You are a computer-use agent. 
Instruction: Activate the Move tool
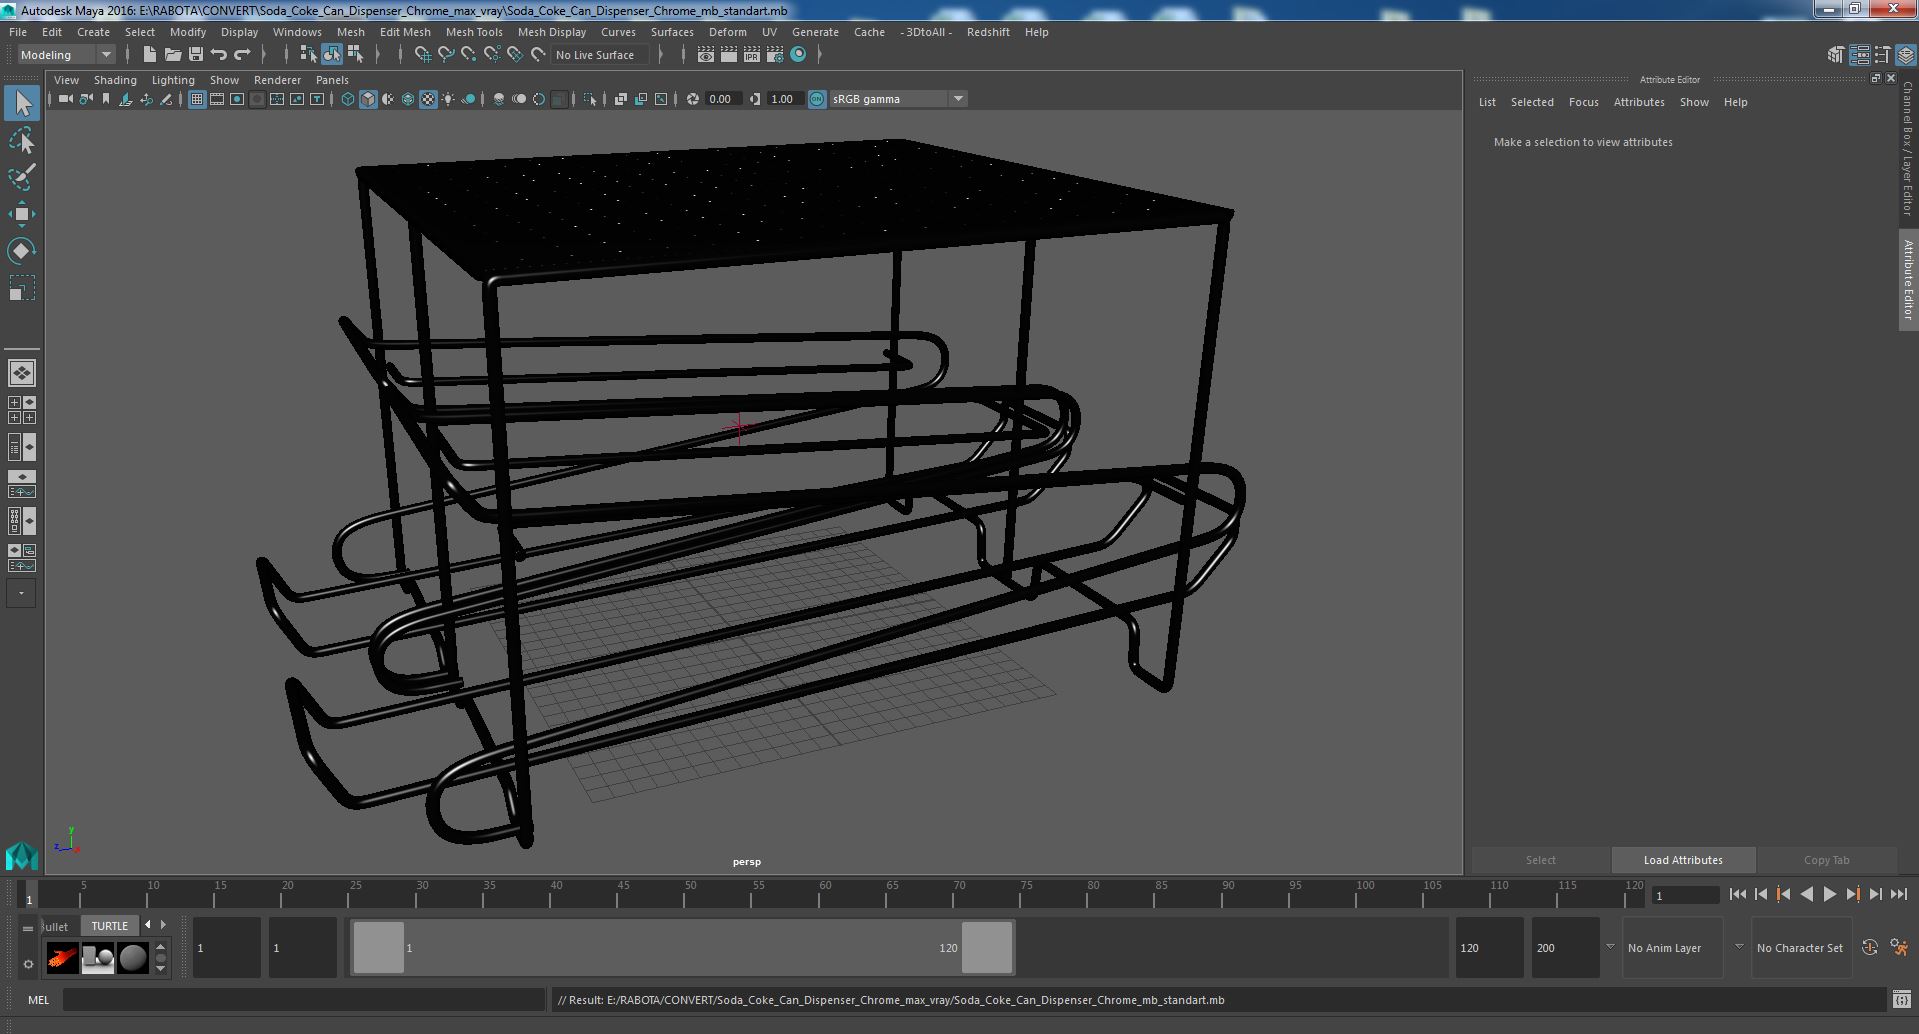click(x=22, y=214)
